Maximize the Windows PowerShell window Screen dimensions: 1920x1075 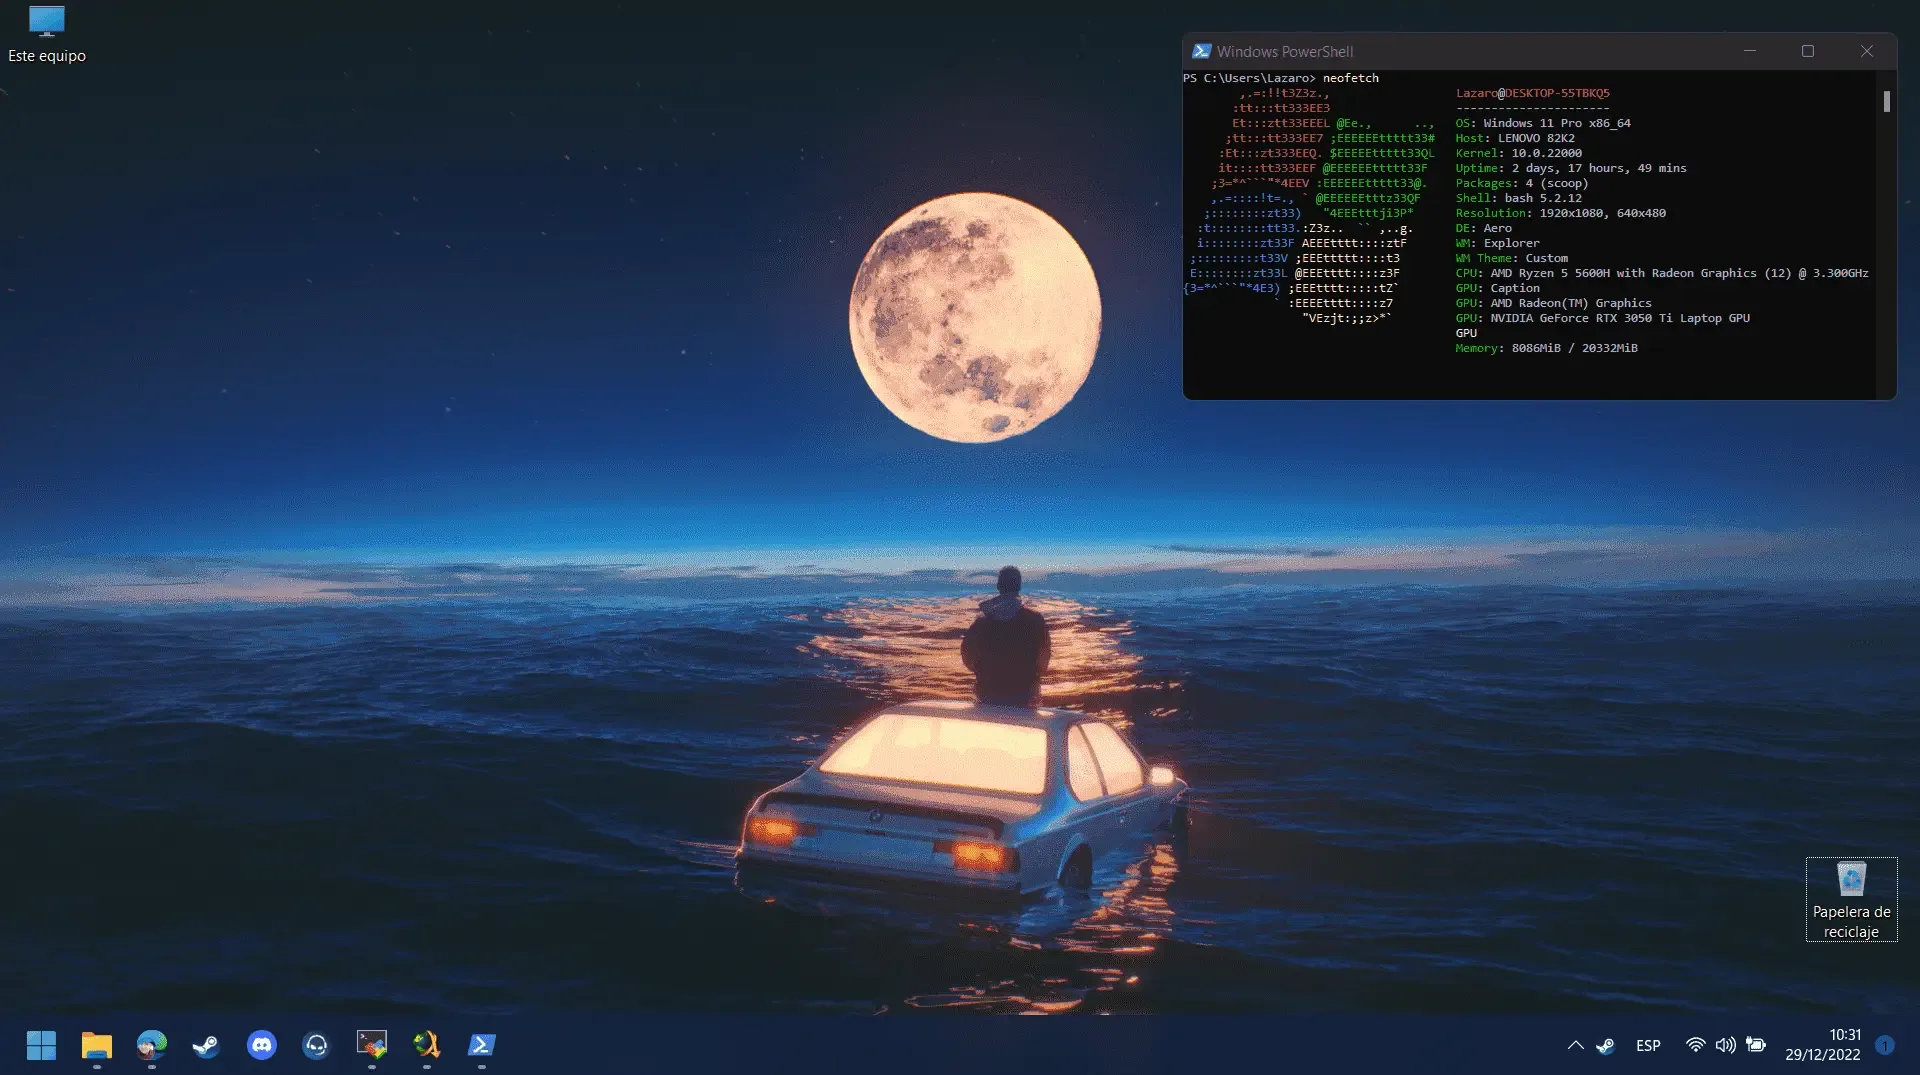(1808, 51)
